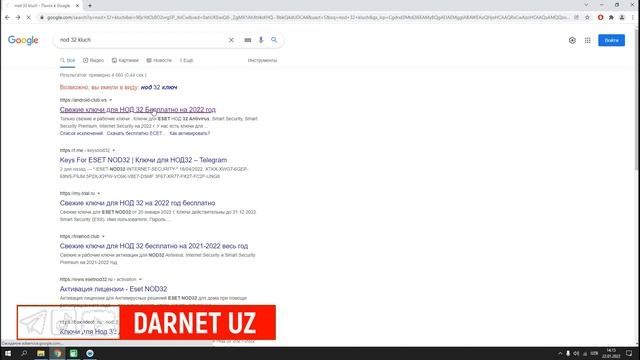640x360 pixels.
Task: Expand the my-soal.ru result dropdown arrow
Action: click(x=99, y=193)
